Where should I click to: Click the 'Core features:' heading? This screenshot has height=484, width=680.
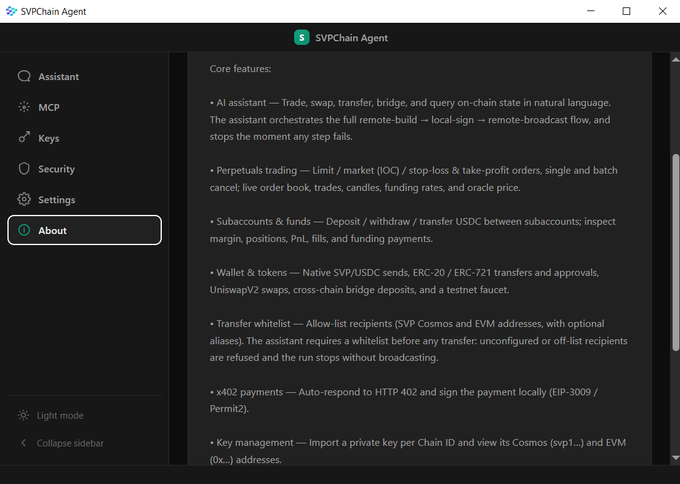(x=241, y=69)
